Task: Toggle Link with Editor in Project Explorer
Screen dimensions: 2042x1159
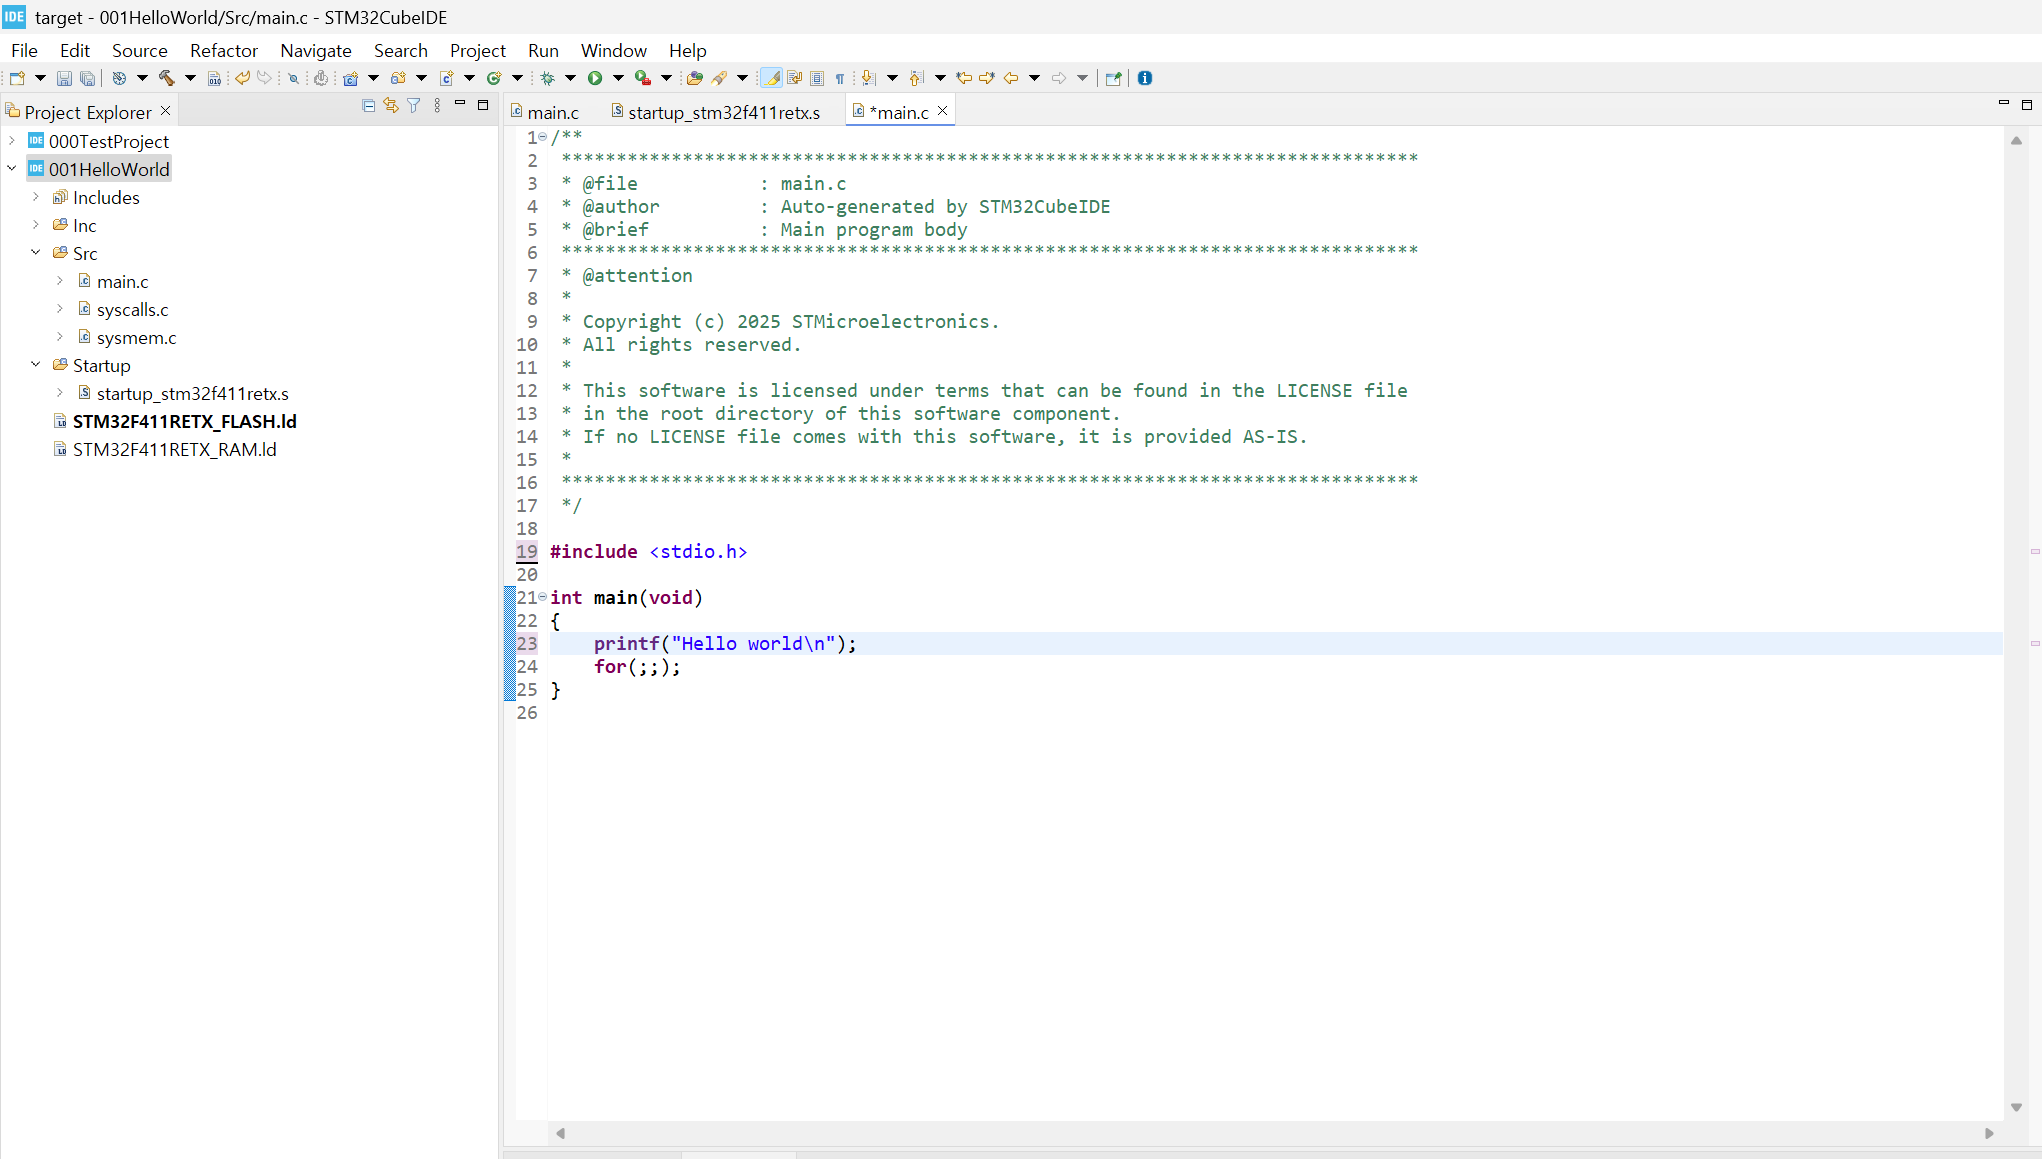Action: [x=391, y=106]
